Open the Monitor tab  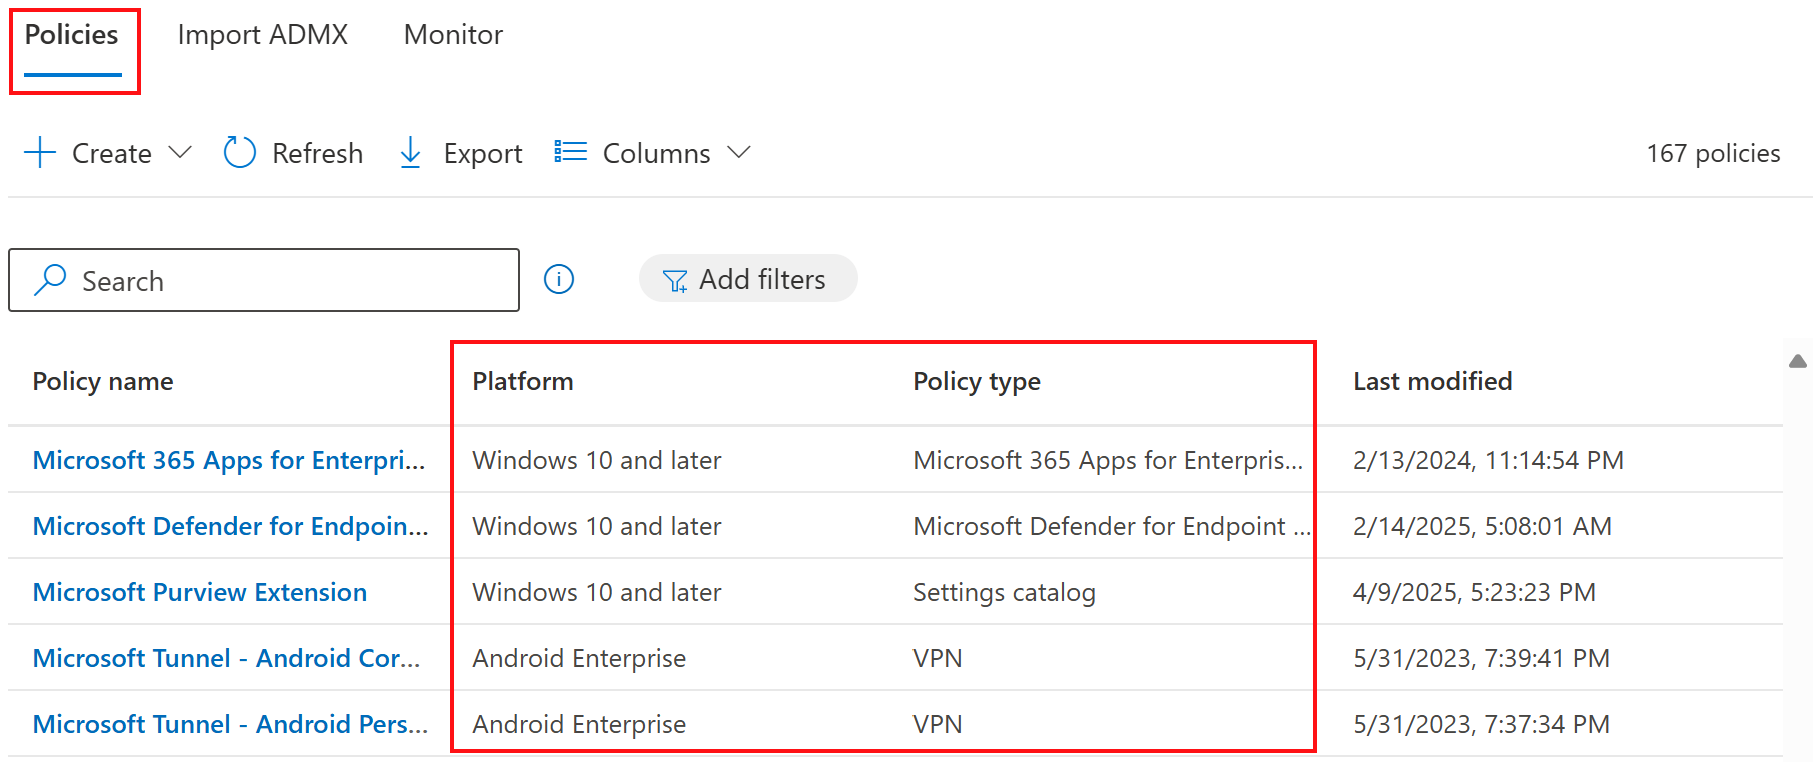pos(453,35)
